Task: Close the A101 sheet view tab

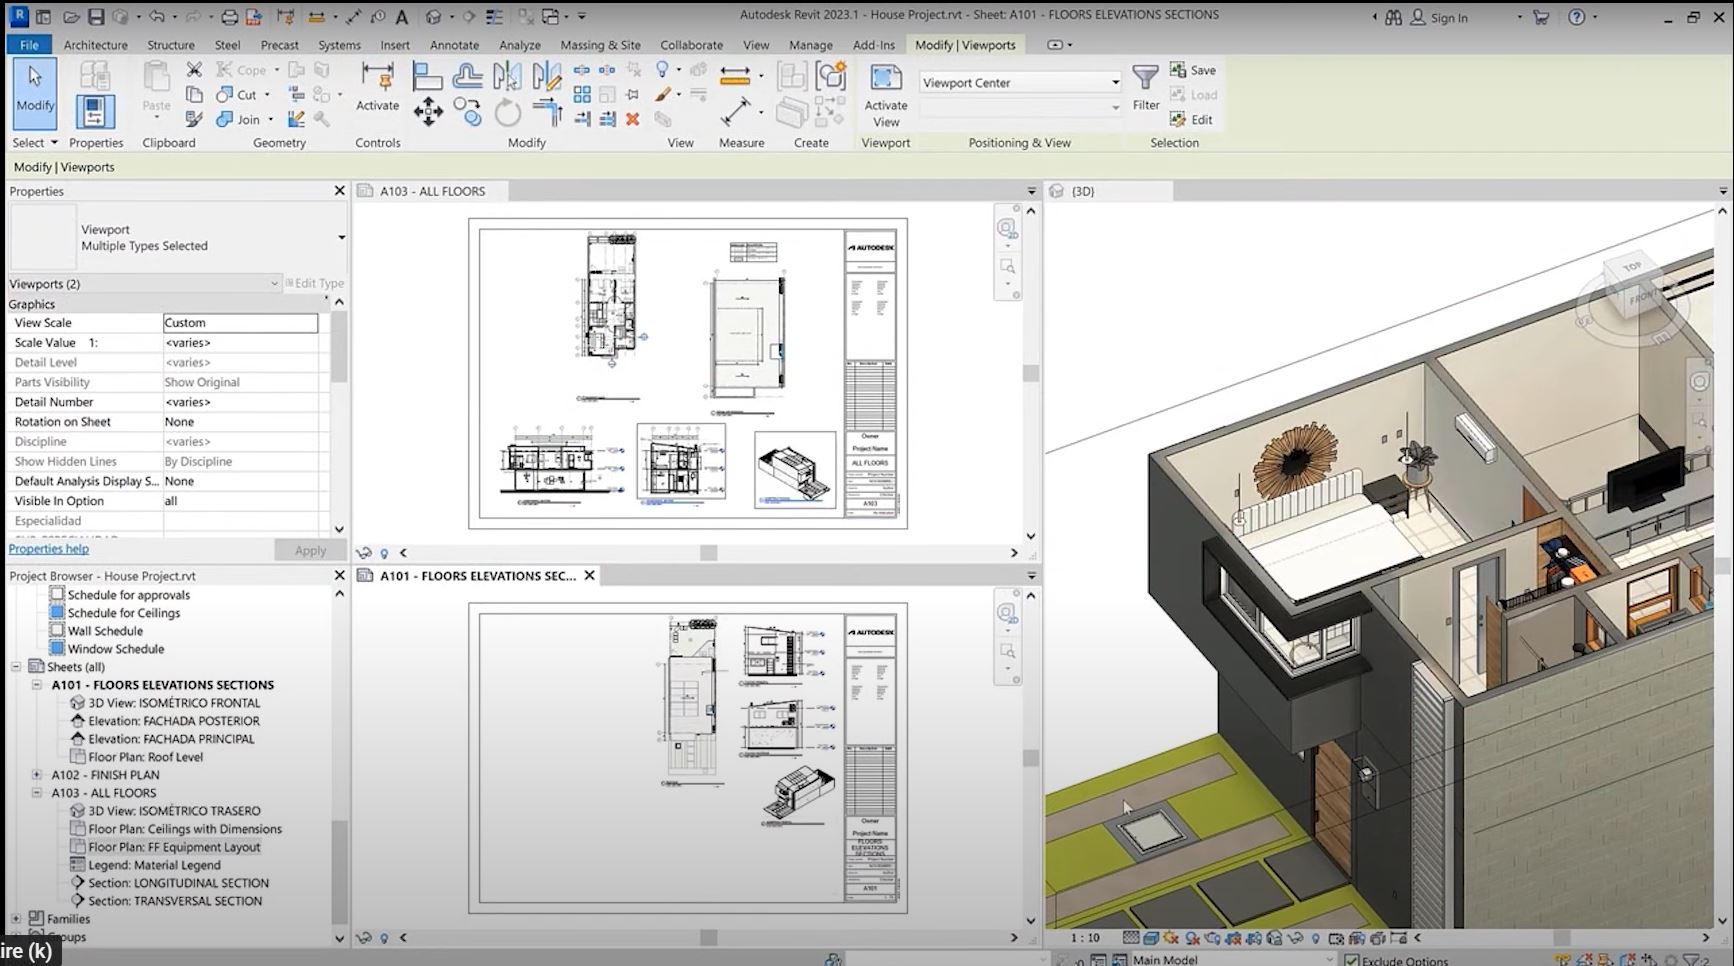Action: (590, 576)
